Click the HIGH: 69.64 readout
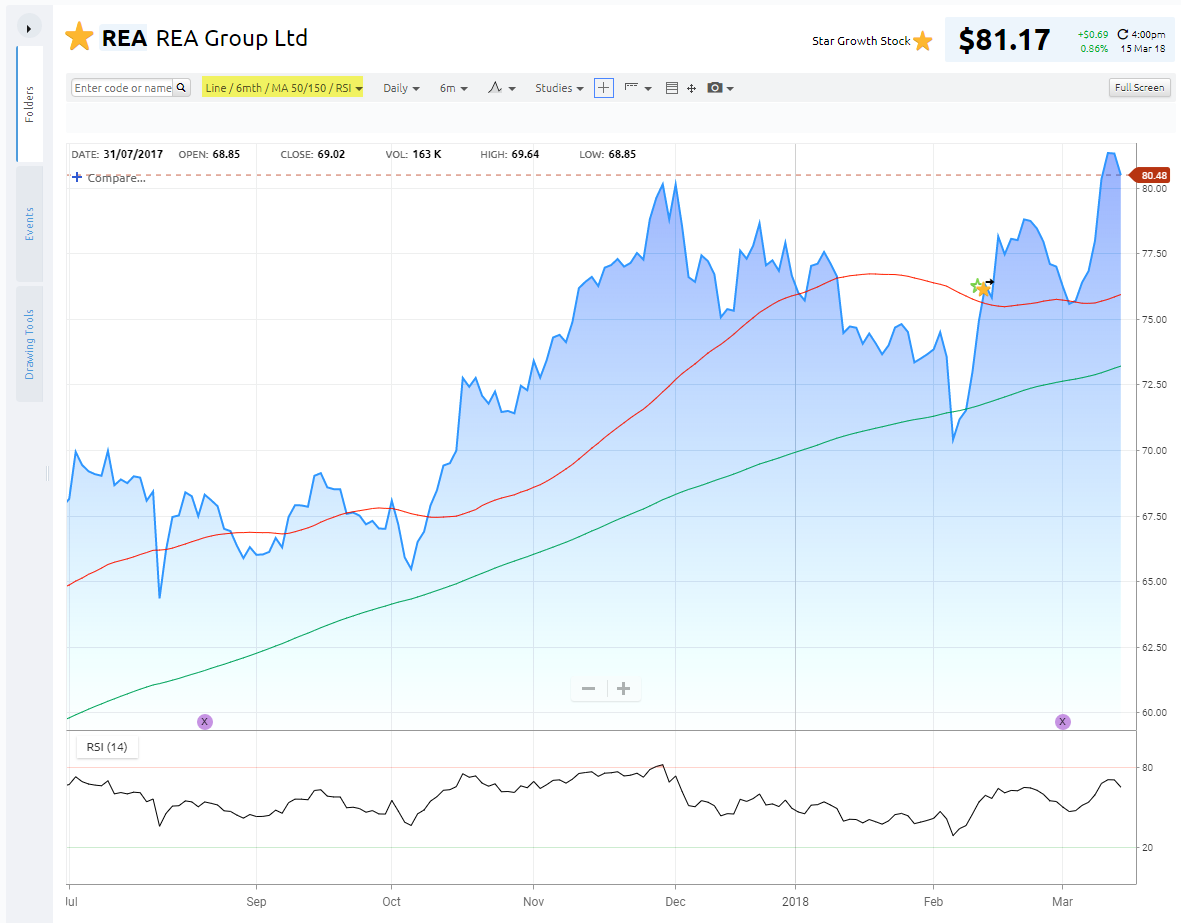1181x923 pixels. click(x=510, y=154)
